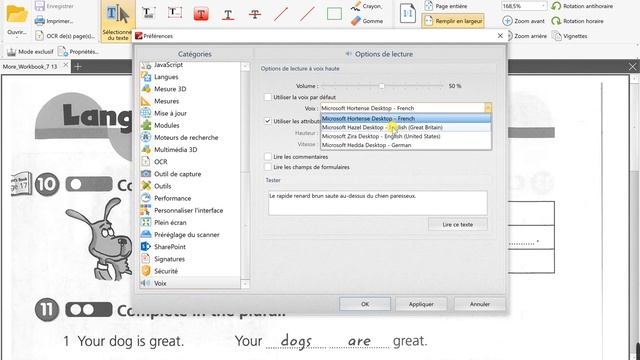Choose Microsoft Hazel Desktop English (Great Britain)
Image resolution: width=640 pixels, height=360 pixels.
coord(406,127)
